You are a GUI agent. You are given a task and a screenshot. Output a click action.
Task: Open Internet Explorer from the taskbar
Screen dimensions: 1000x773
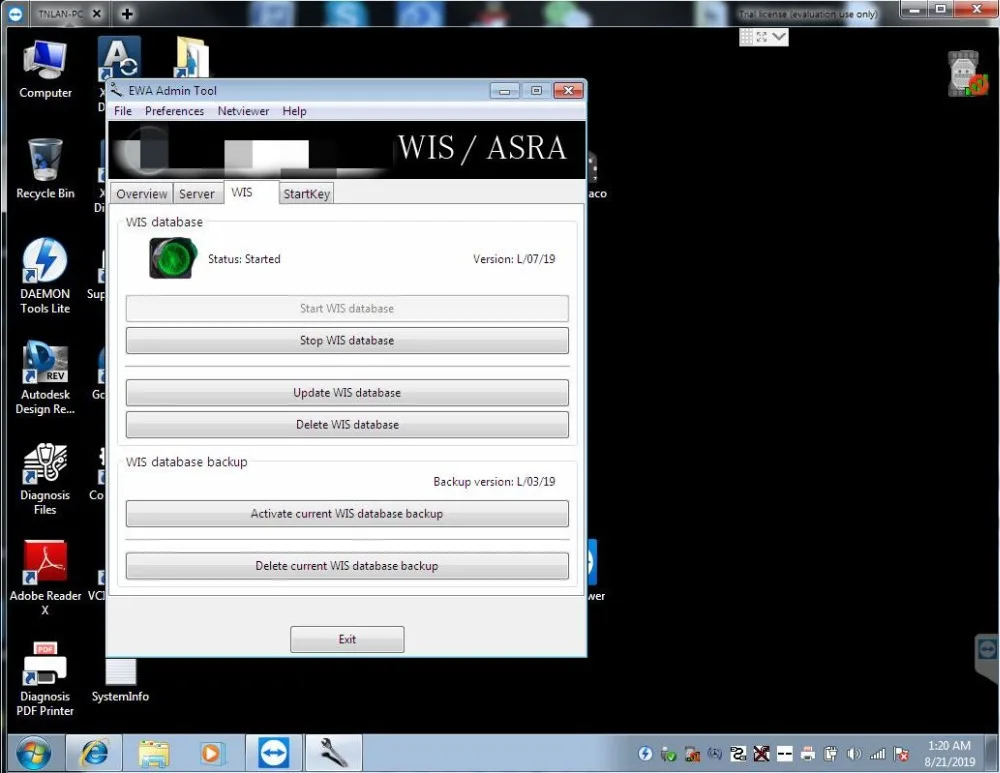coord(94,753)
